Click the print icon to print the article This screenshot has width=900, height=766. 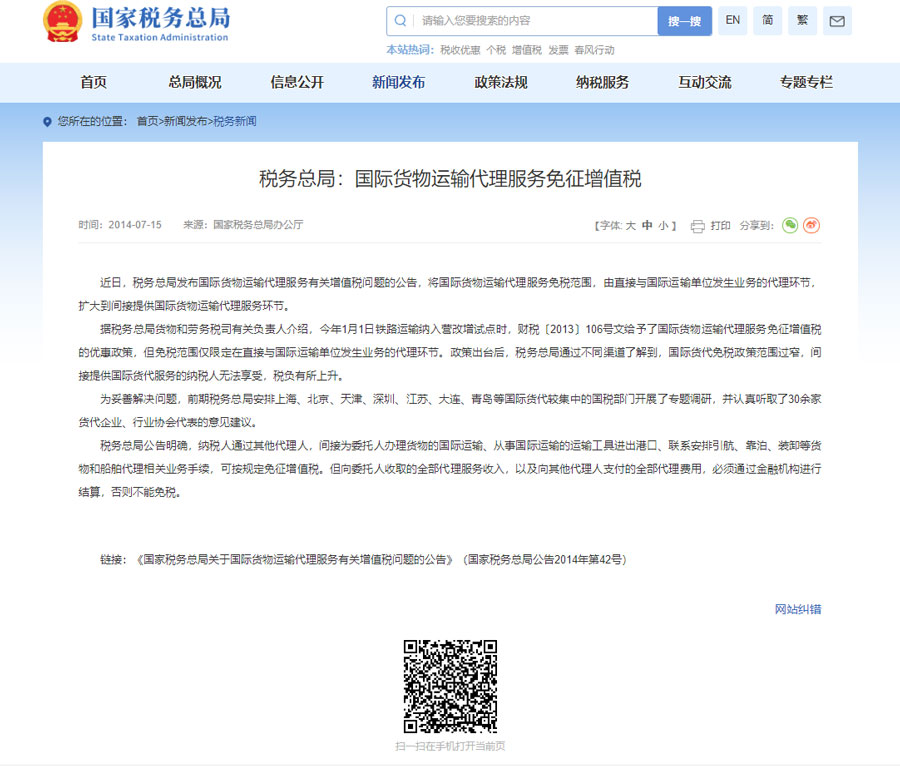click(698, 226)
